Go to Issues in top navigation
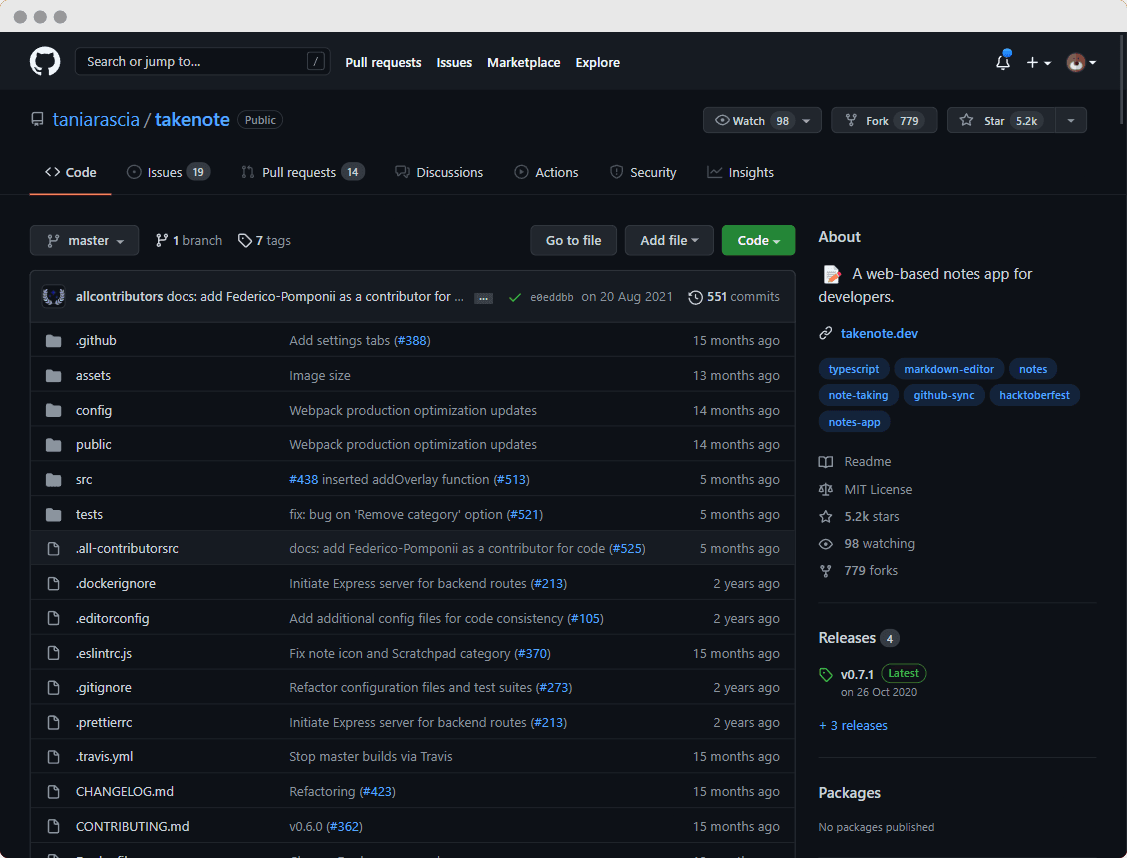 454,63
